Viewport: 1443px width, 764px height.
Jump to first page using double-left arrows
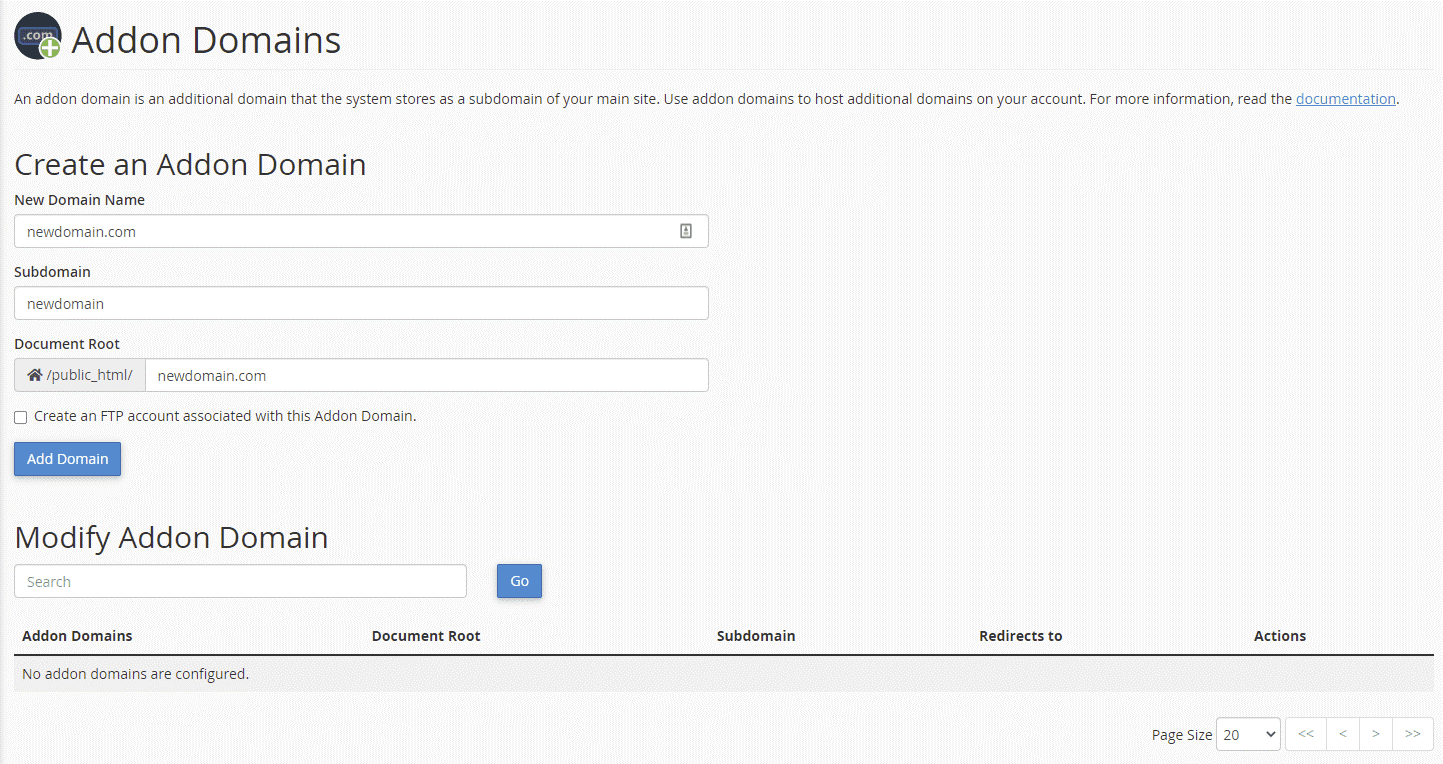coord(1305,734)
